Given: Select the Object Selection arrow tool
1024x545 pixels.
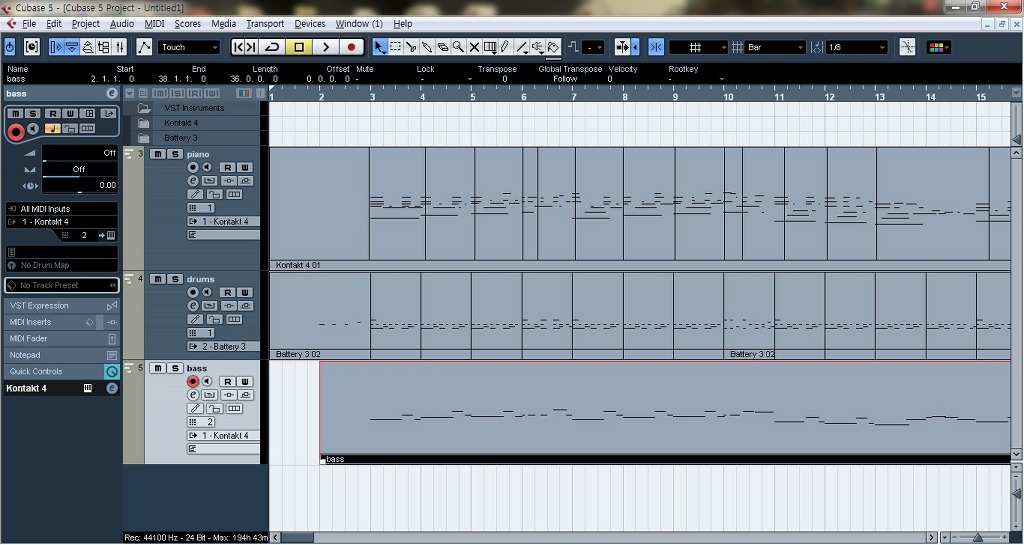Looking at the screenshot, I should (379, 47).
